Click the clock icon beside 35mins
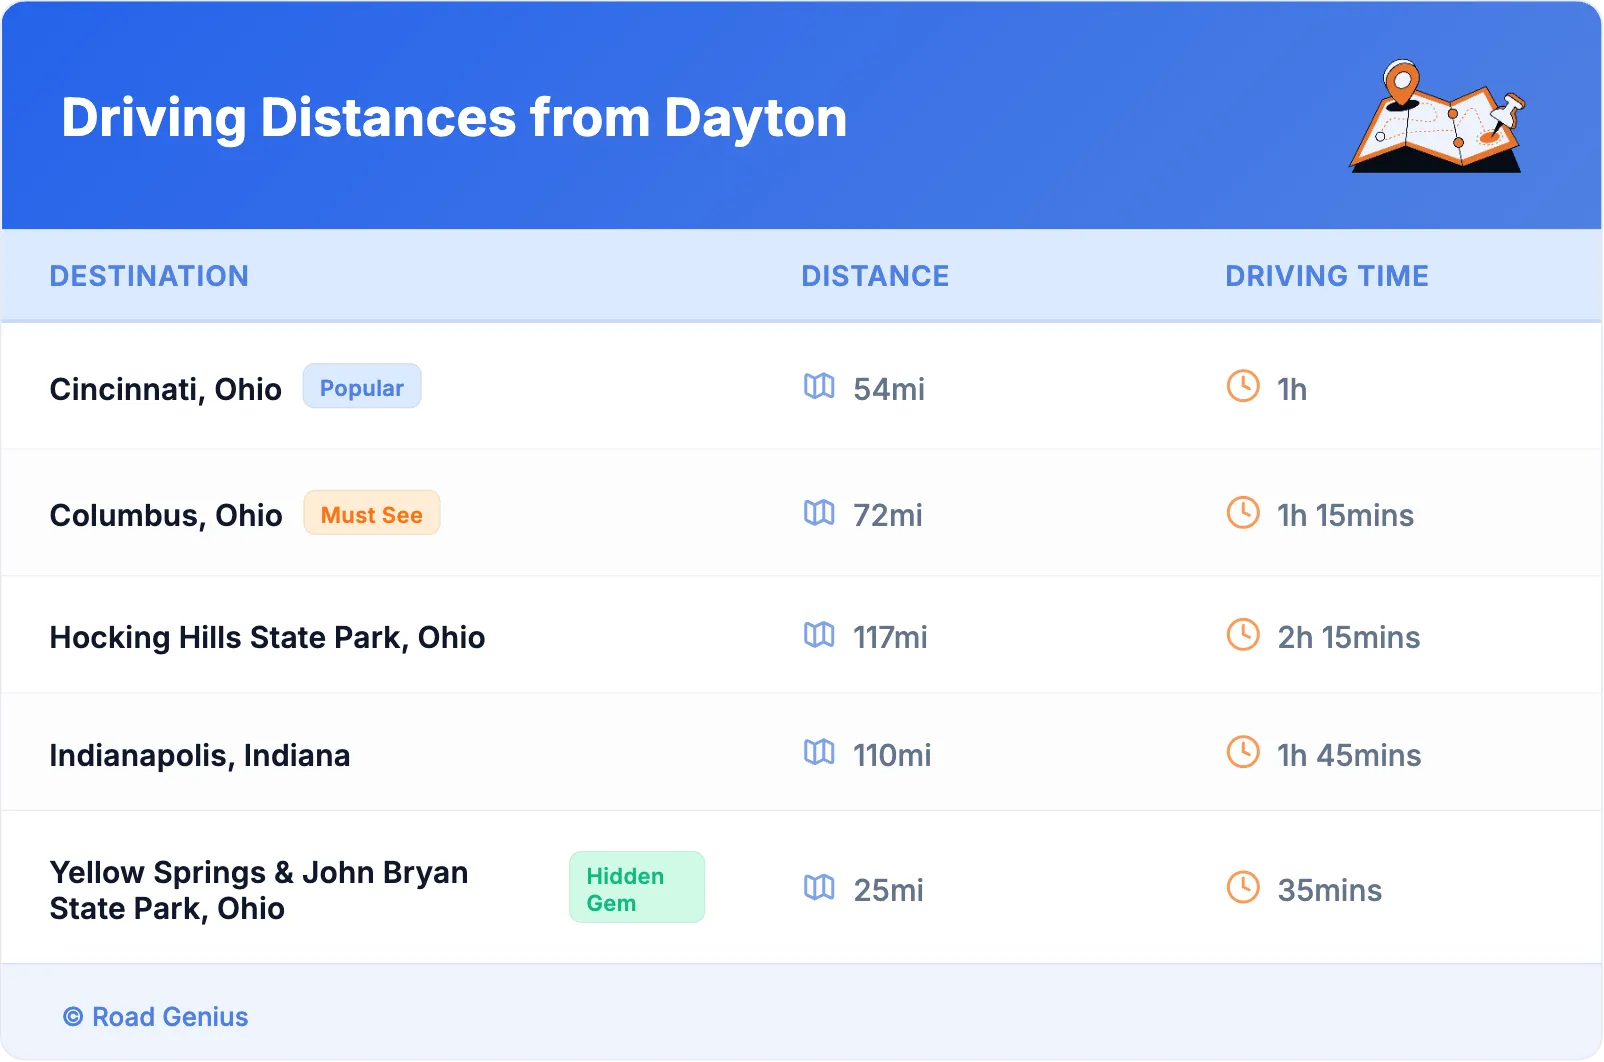This screenshot has height=1062, width=1604. [x=1243, y=887]
